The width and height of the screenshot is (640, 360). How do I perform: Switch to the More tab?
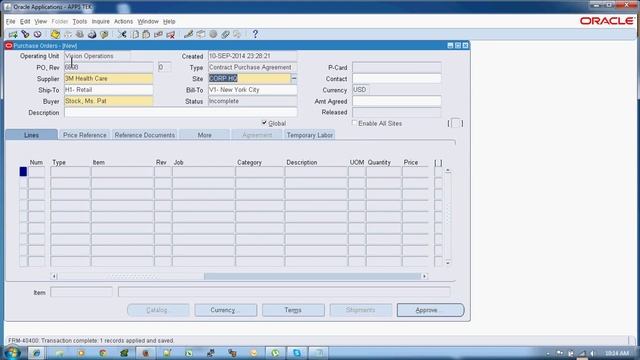[x=204, y=135]
